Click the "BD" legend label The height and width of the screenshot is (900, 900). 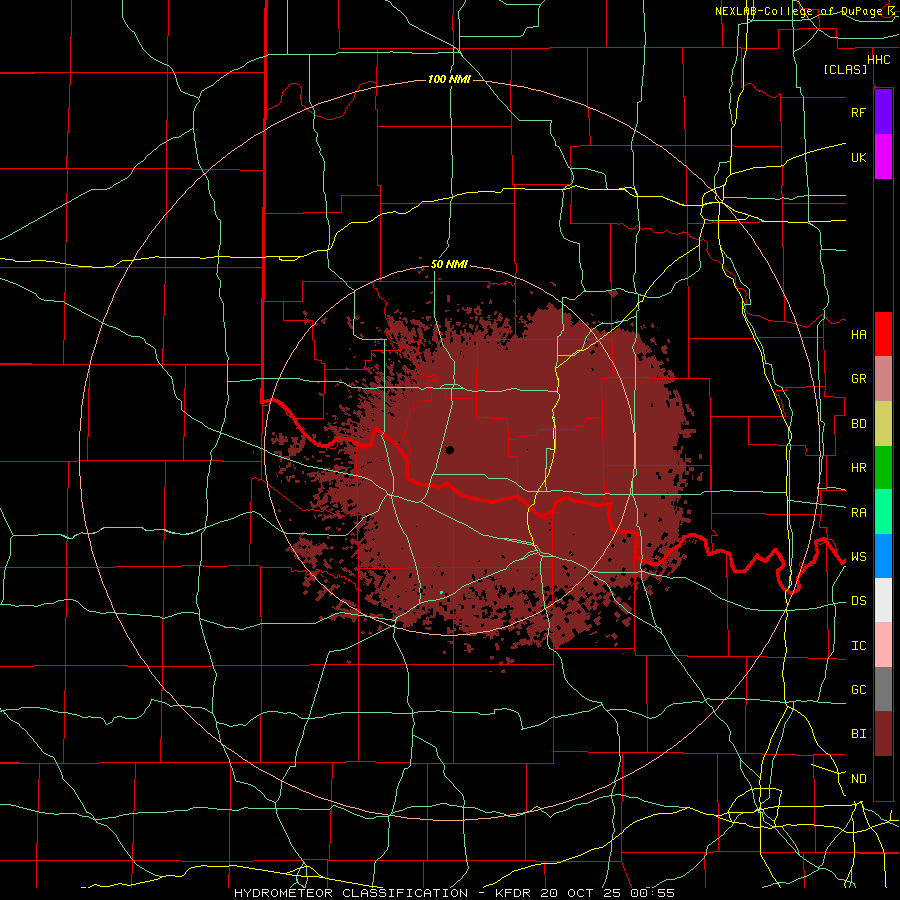point(858,424)
